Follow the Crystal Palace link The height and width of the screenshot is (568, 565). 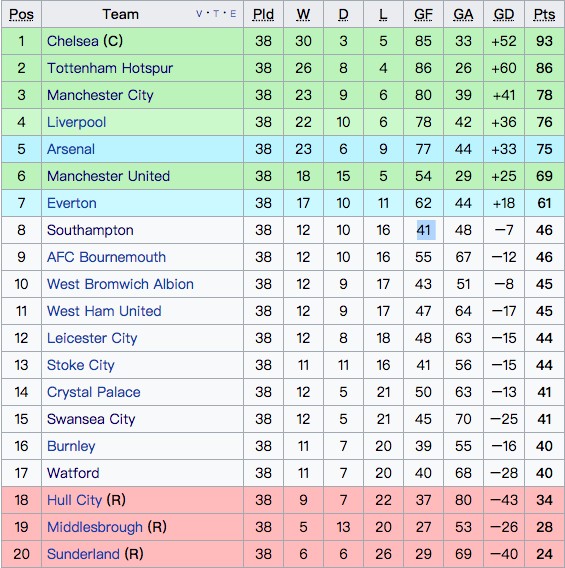93,392
